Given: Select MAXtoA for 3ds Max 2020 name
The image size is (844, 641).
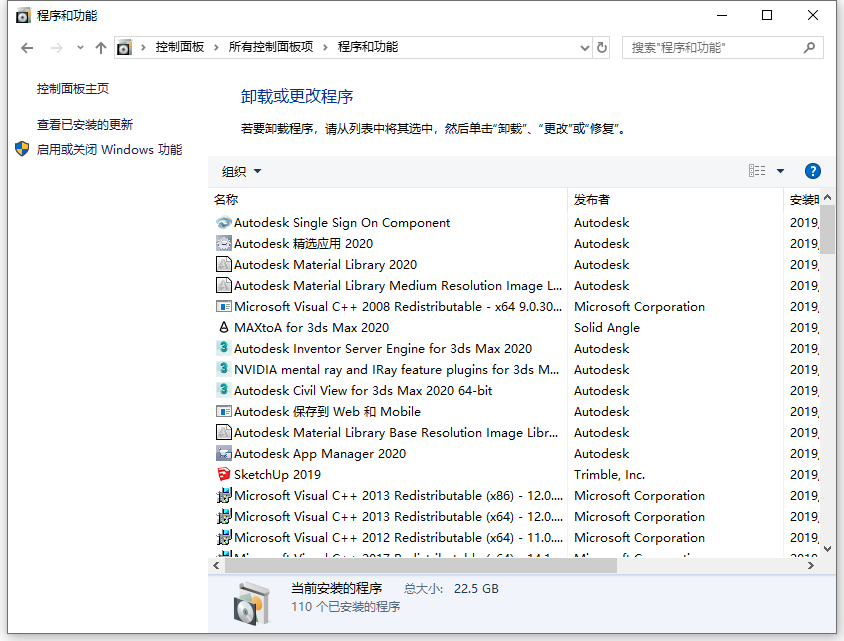Looking at the screenshot, I should (x=311, y=328).
